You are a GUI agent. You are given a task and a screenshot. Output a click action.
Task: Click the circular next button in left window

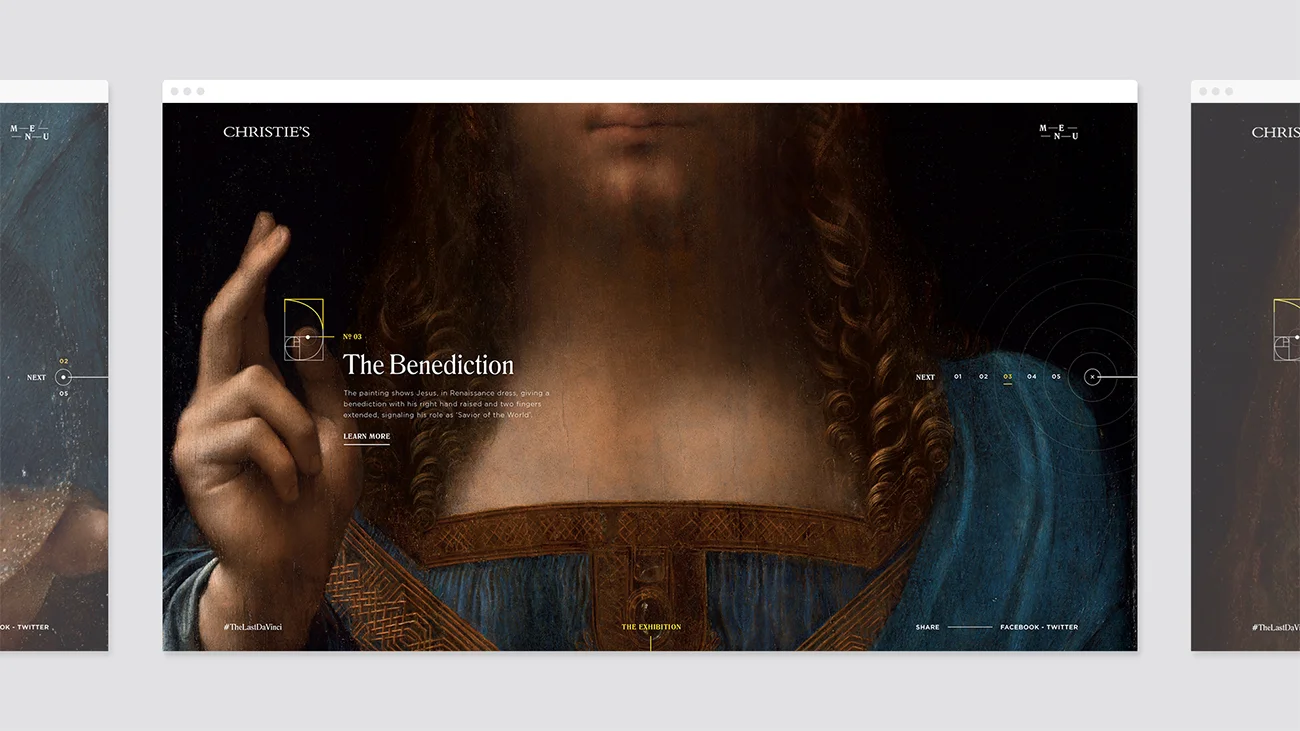pos(64,377)
